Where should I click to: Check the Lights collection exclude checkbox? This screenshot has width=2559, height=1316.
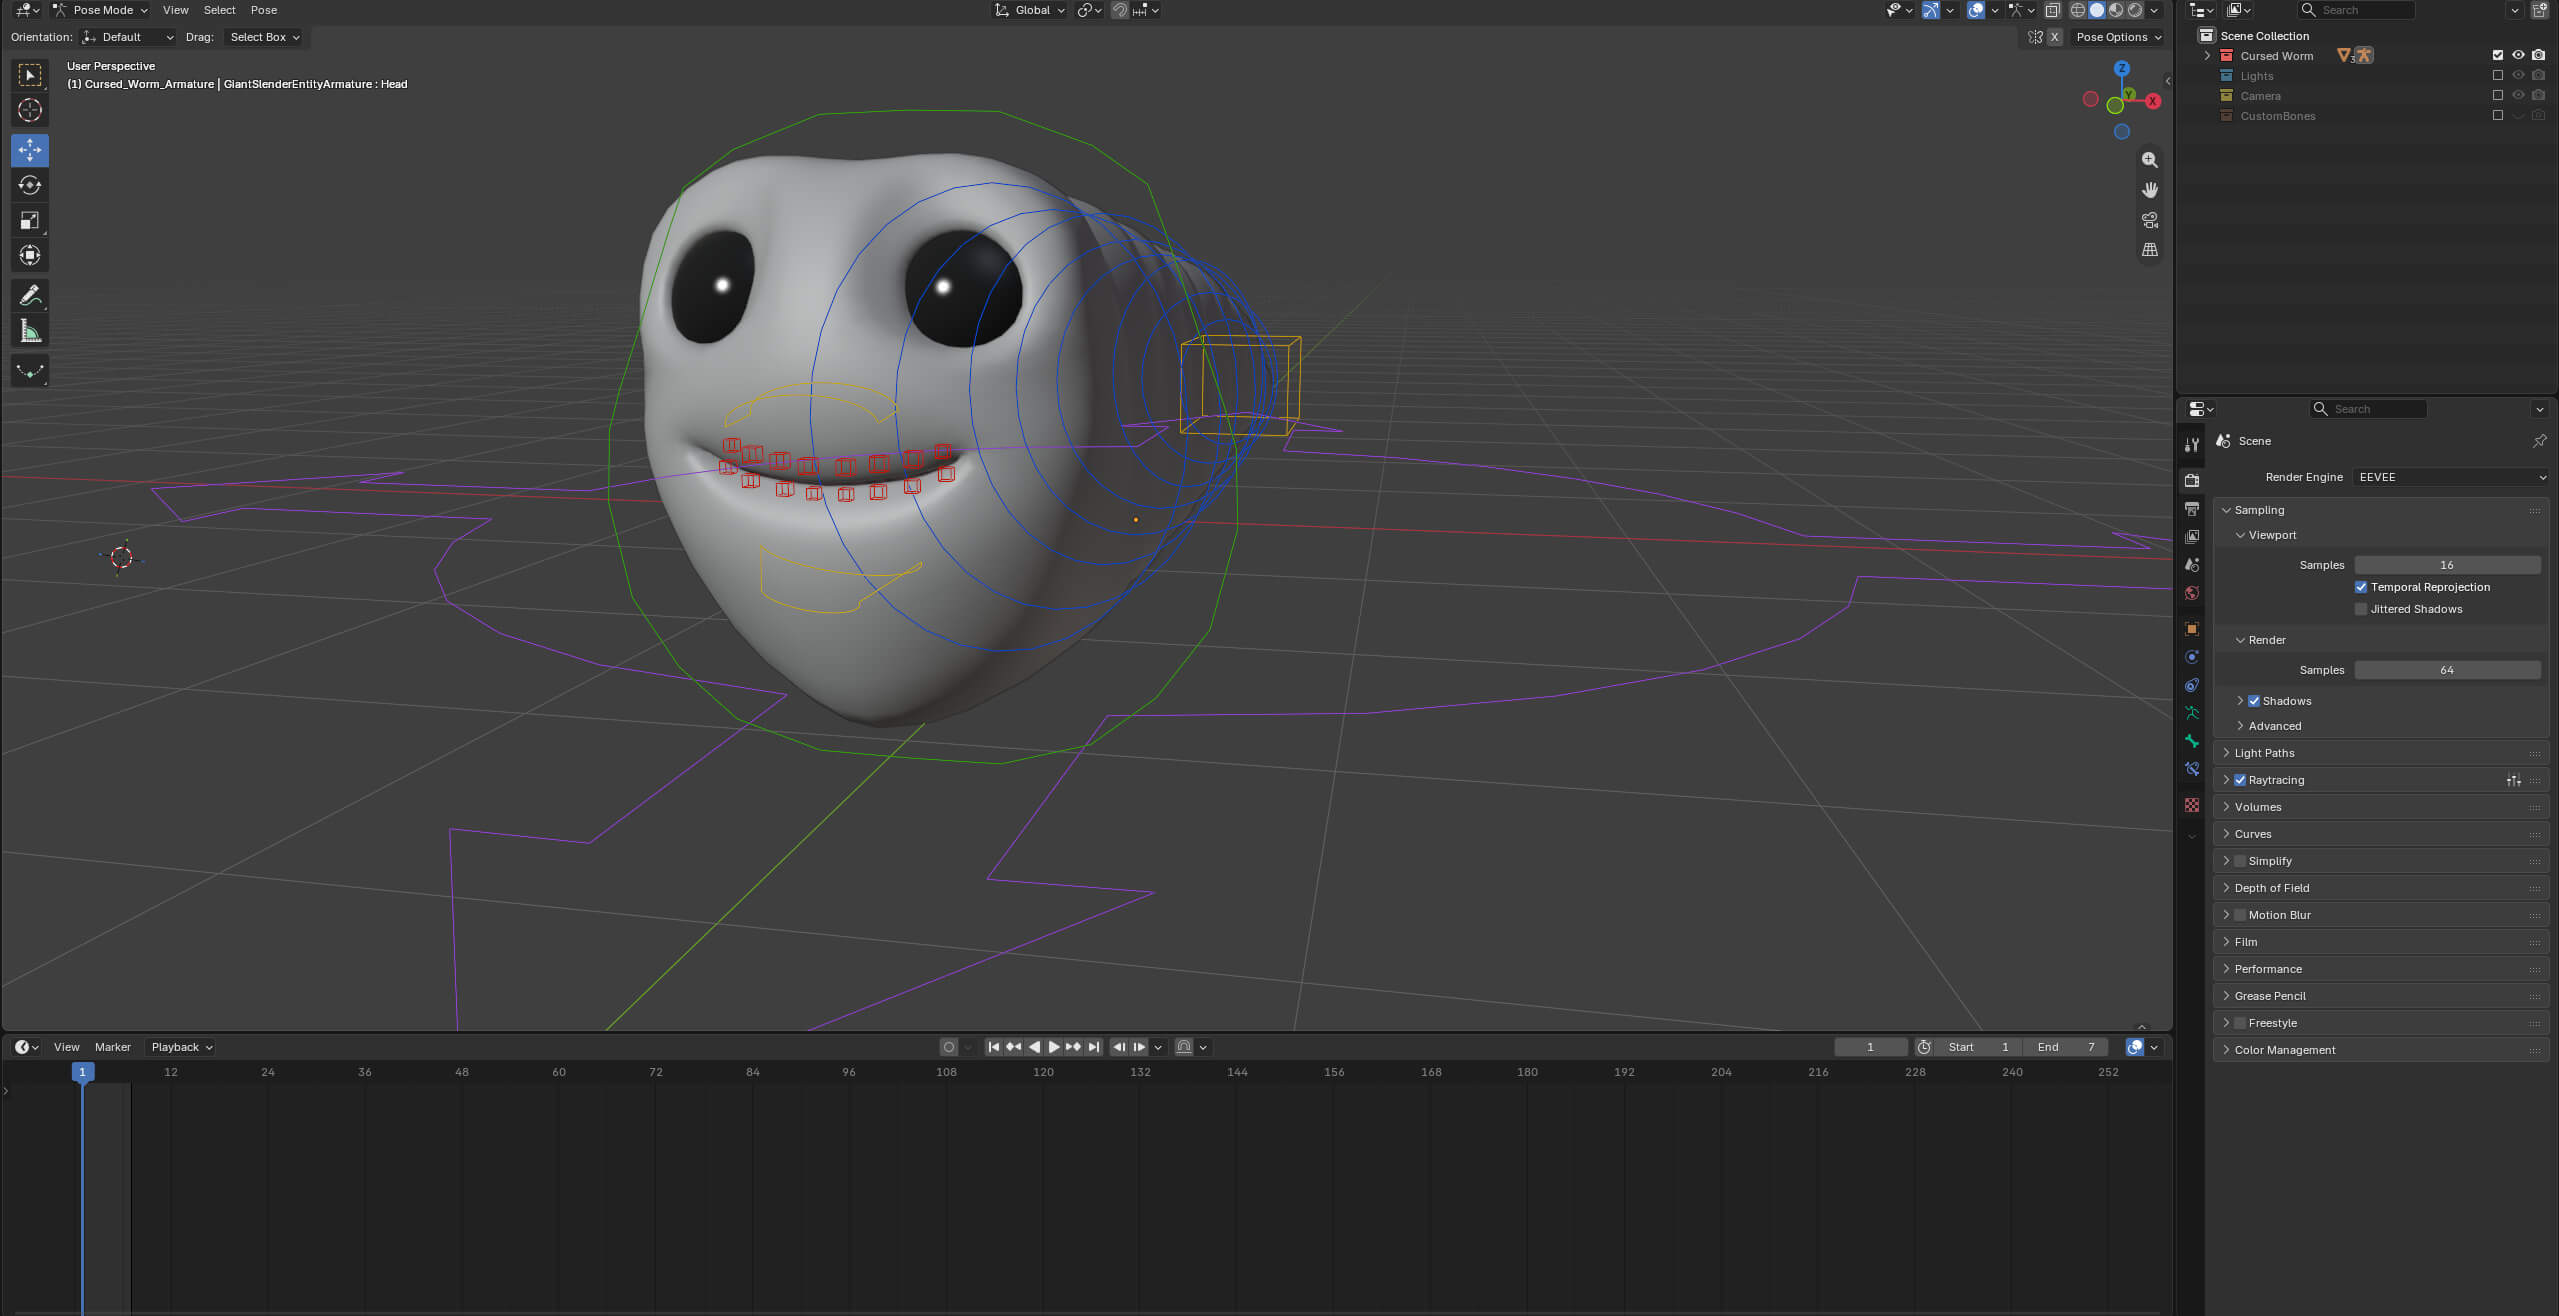(2498, 76)
